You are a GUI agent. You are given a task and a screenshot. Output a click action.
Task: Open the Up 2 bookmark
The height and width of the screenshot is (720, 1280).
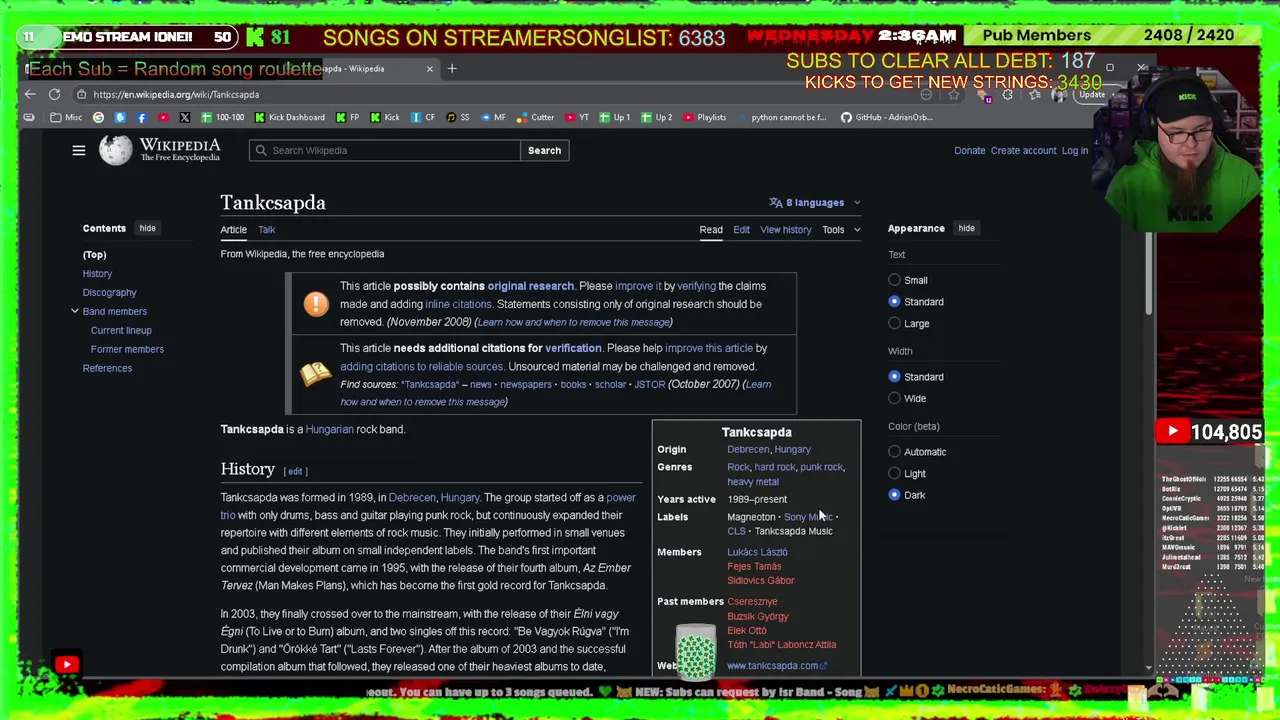coord(657,117)
